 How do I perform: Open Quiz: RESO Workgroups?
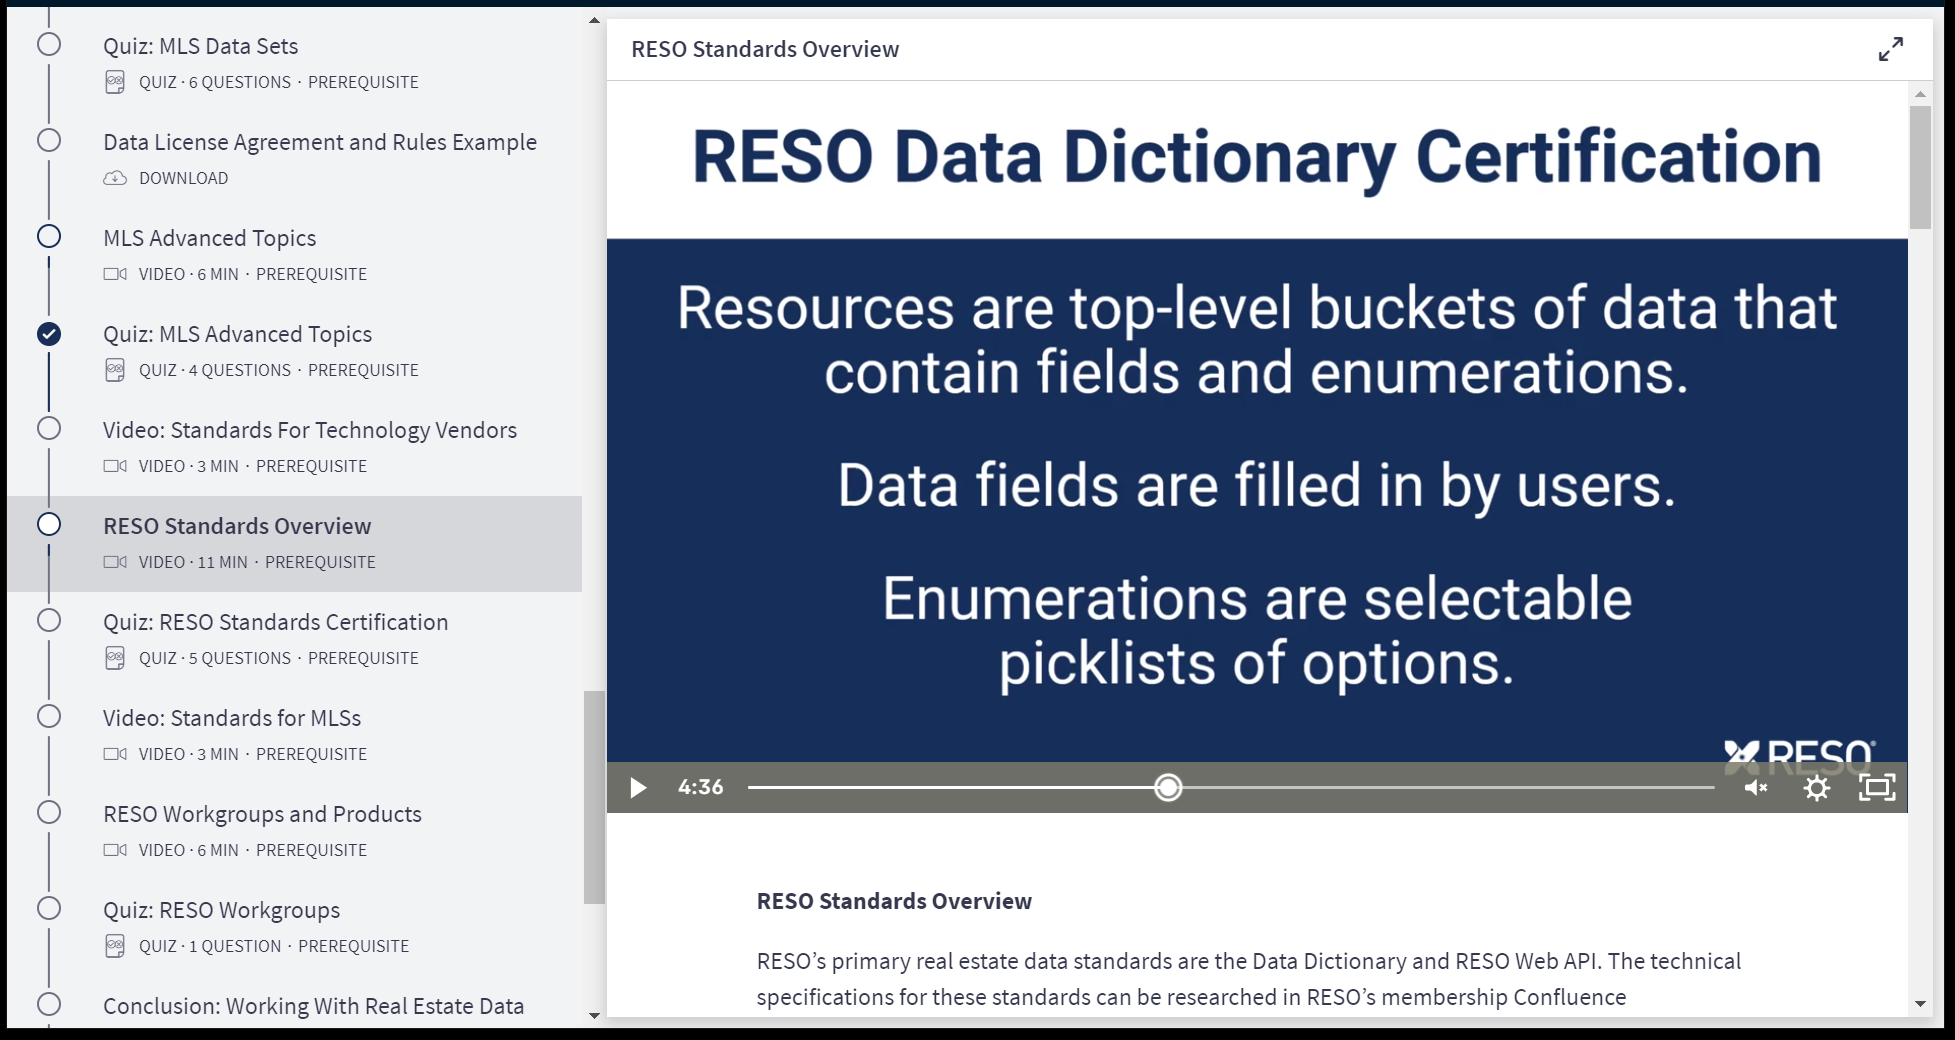click(221, 910)
